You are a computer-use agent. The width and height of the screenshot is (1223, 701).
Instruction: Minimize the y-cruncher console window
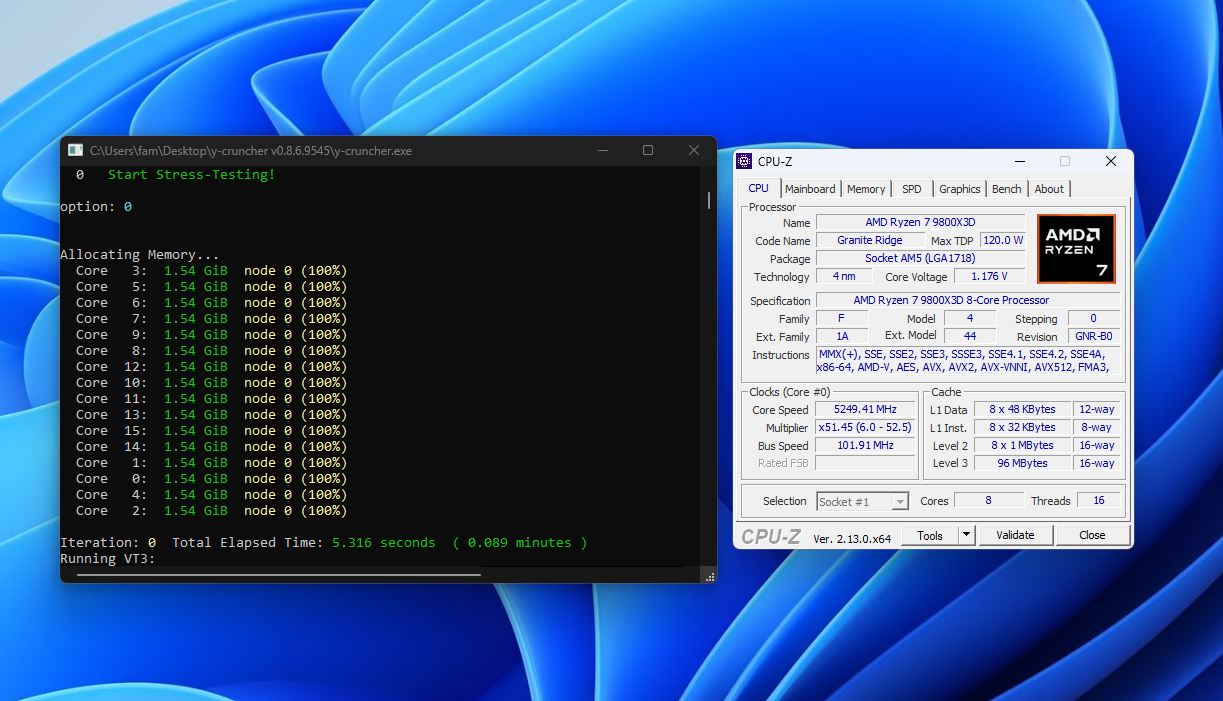tap(603, 150)
